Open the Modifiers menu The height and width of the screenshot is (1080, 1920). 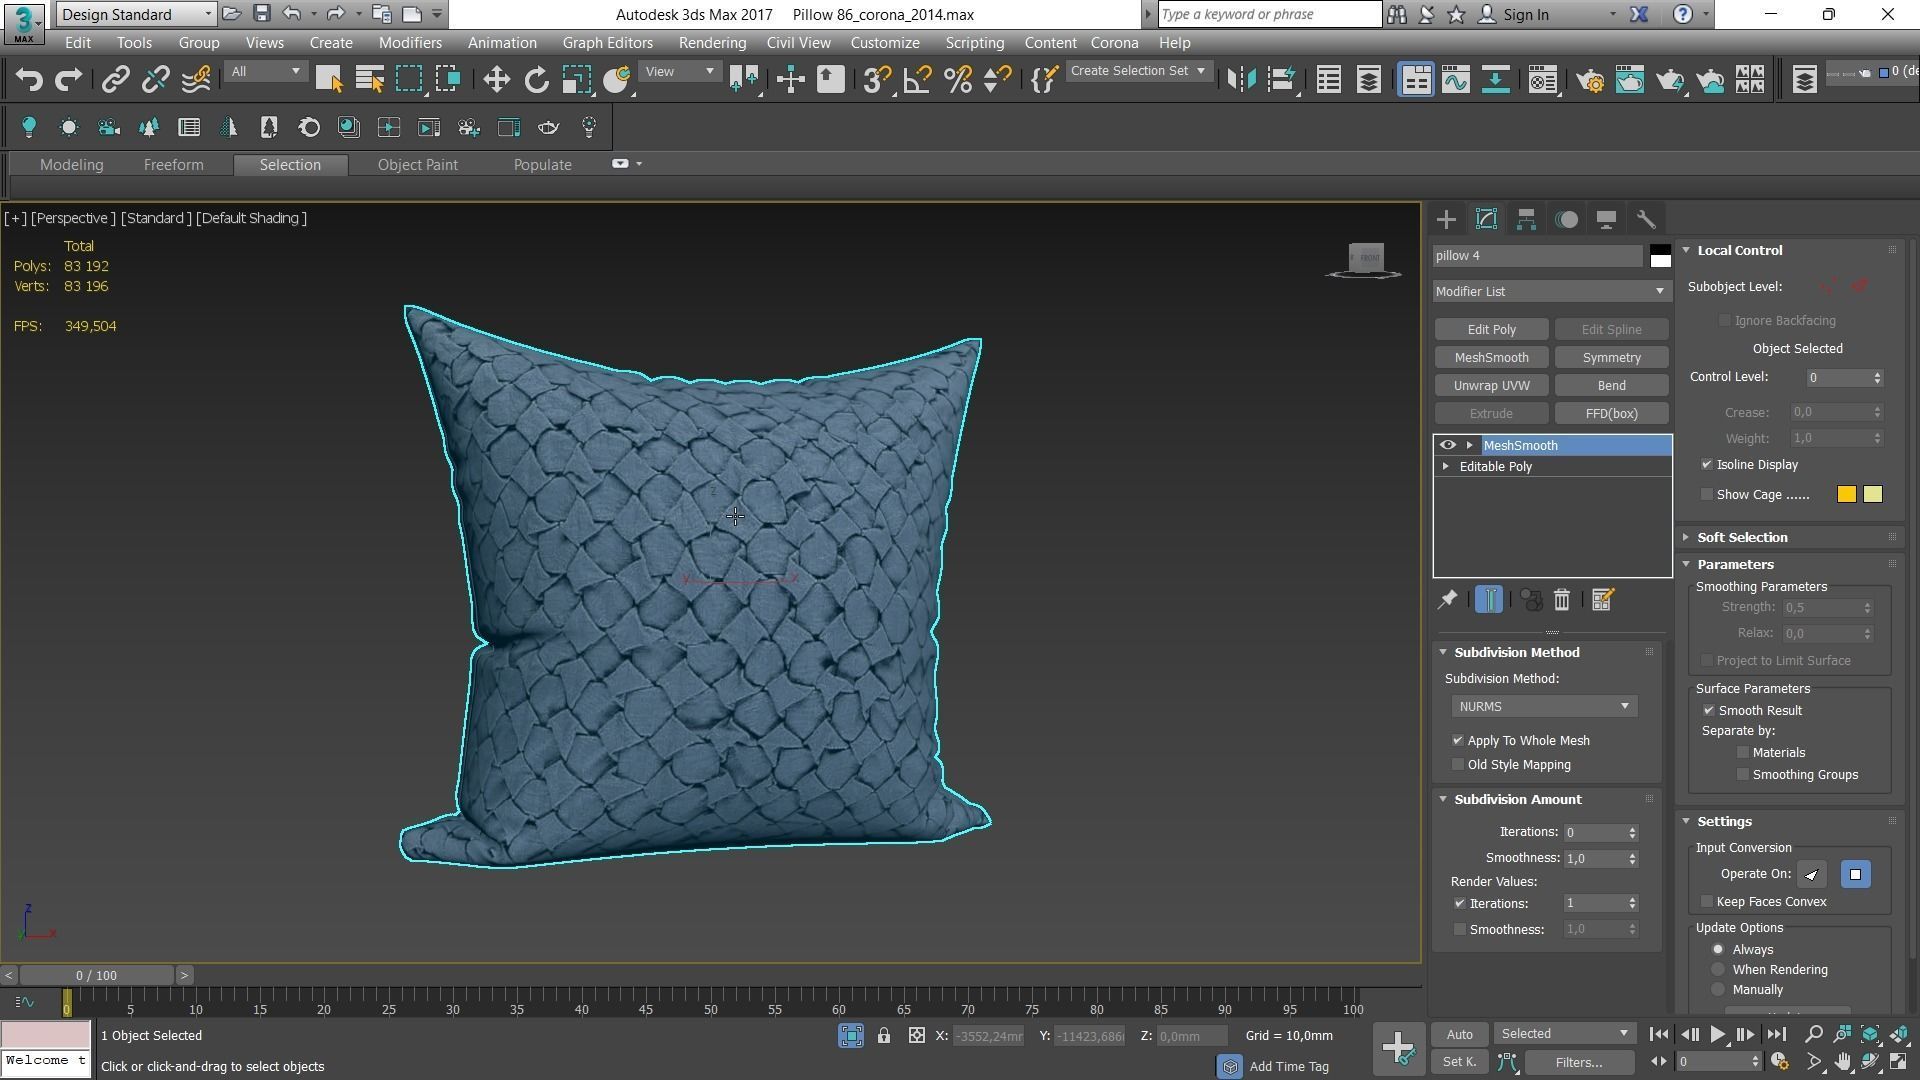(410, 43)
